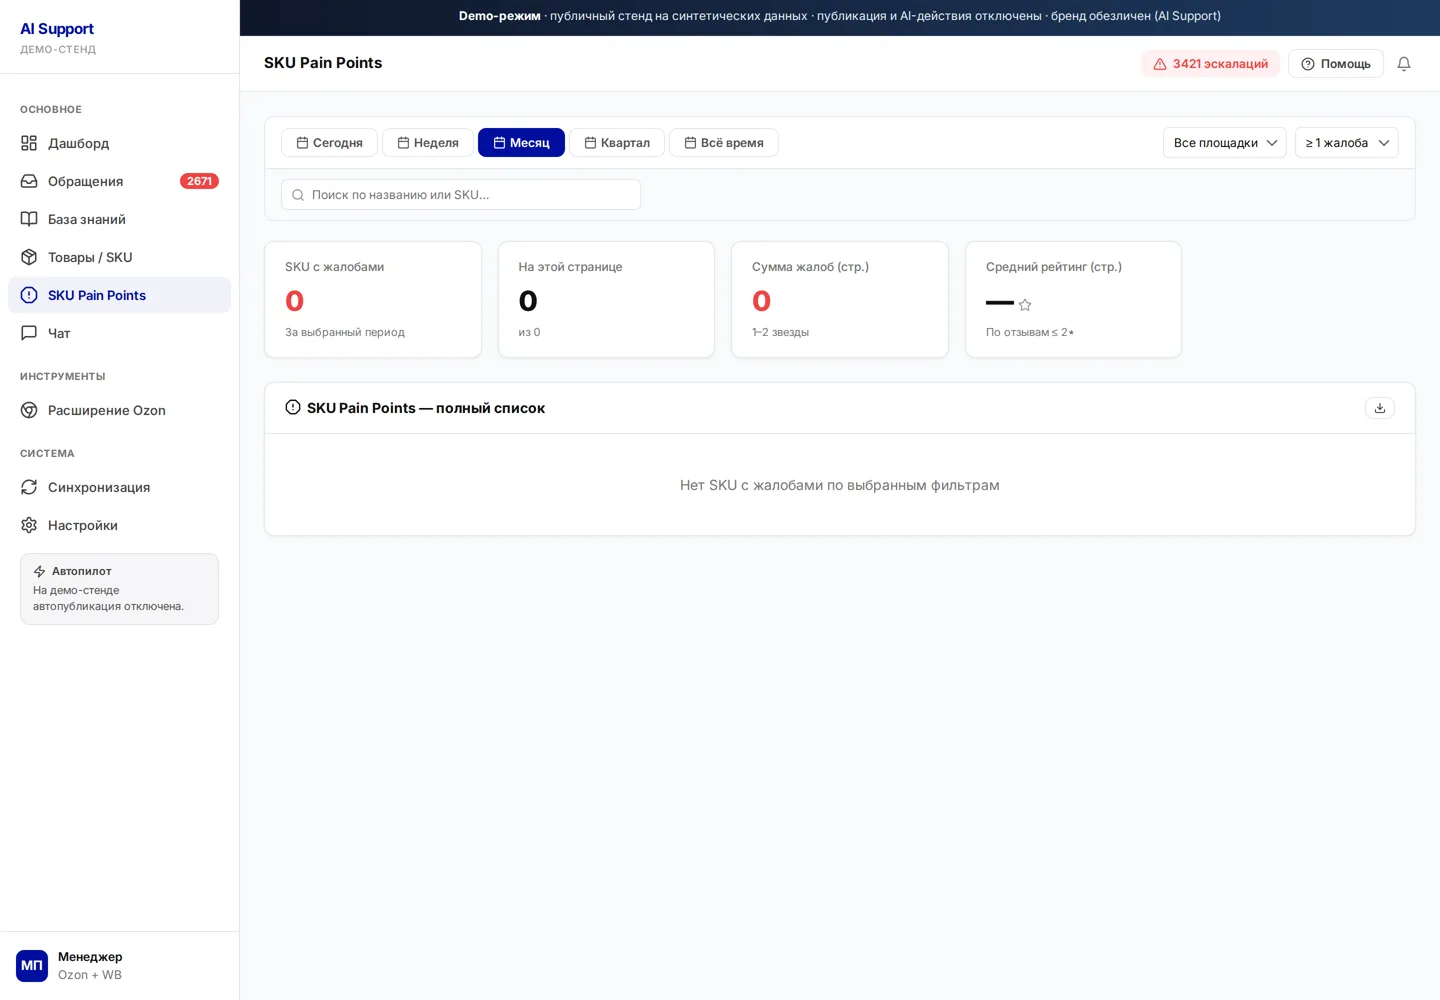Screen dimensions: 1440x1000
Task: Open the 3421 эскалаций button
Action: point(1210,64)
